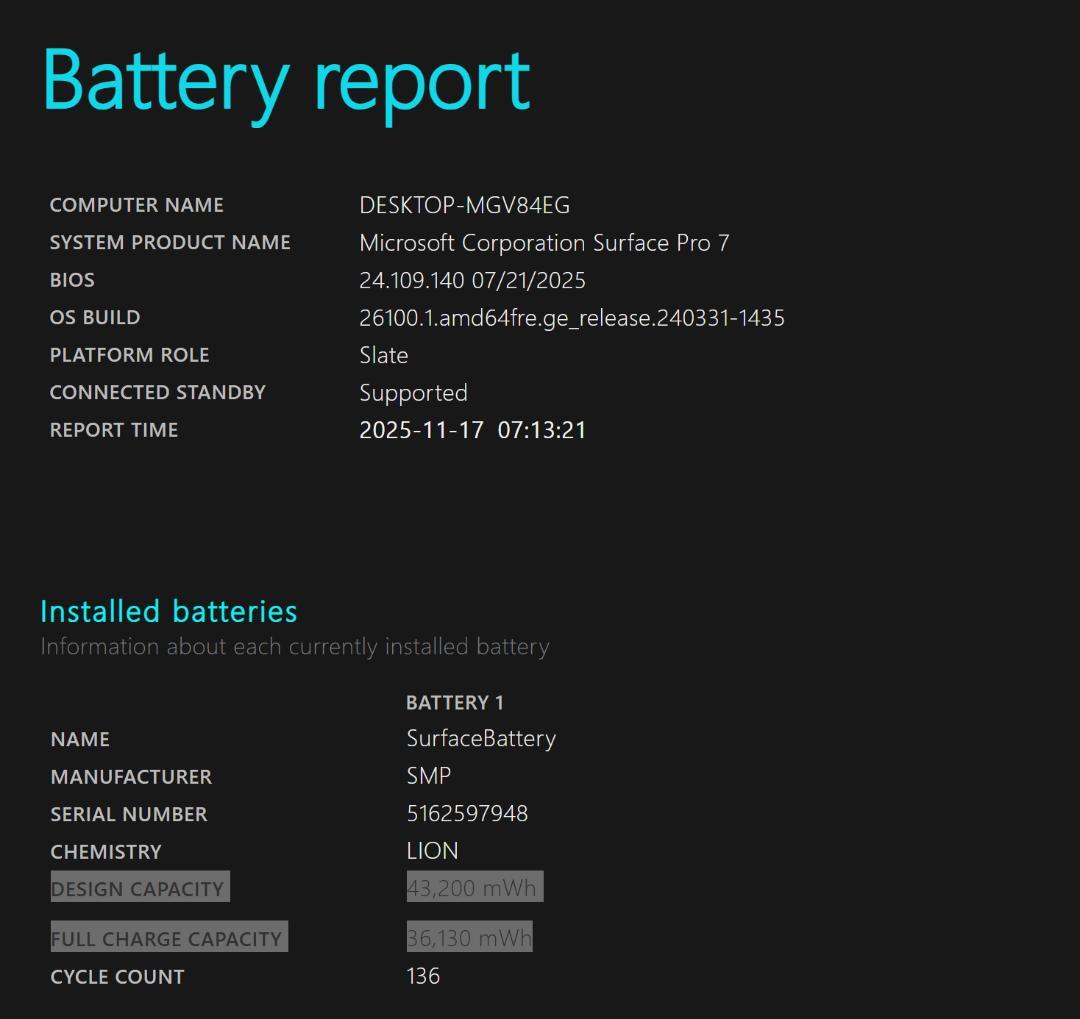Select the OS build string 26100.1.amd64fre
This screenshot has width=1080, height=1019.
pyautogui.click(x=571, y=318)
